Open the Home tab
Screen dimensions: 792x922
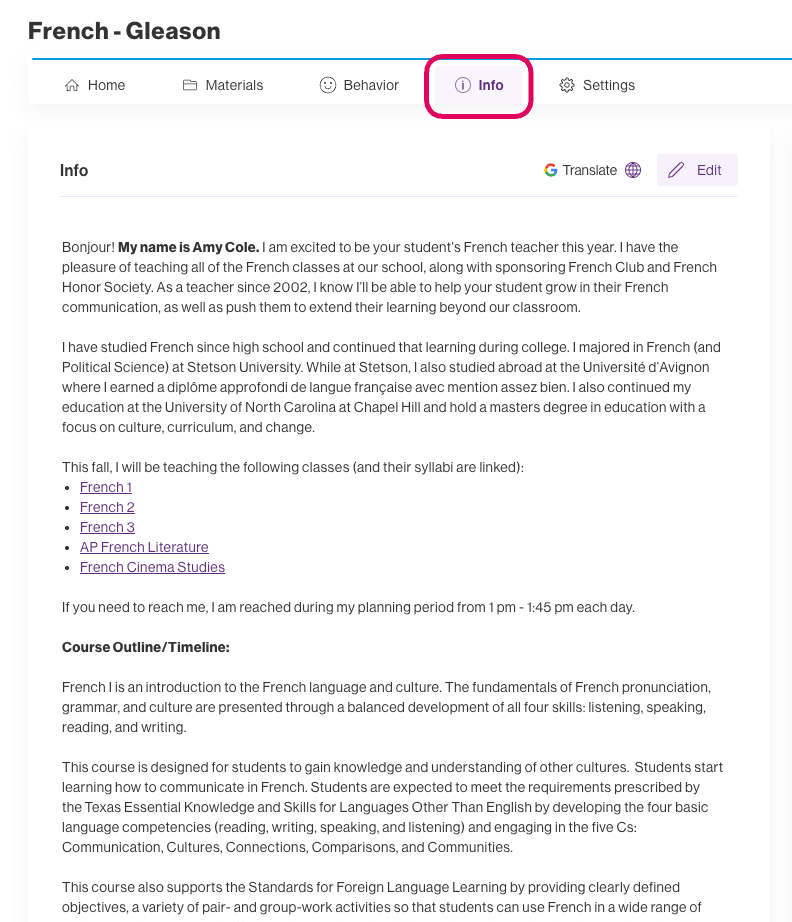click(106, 86)
